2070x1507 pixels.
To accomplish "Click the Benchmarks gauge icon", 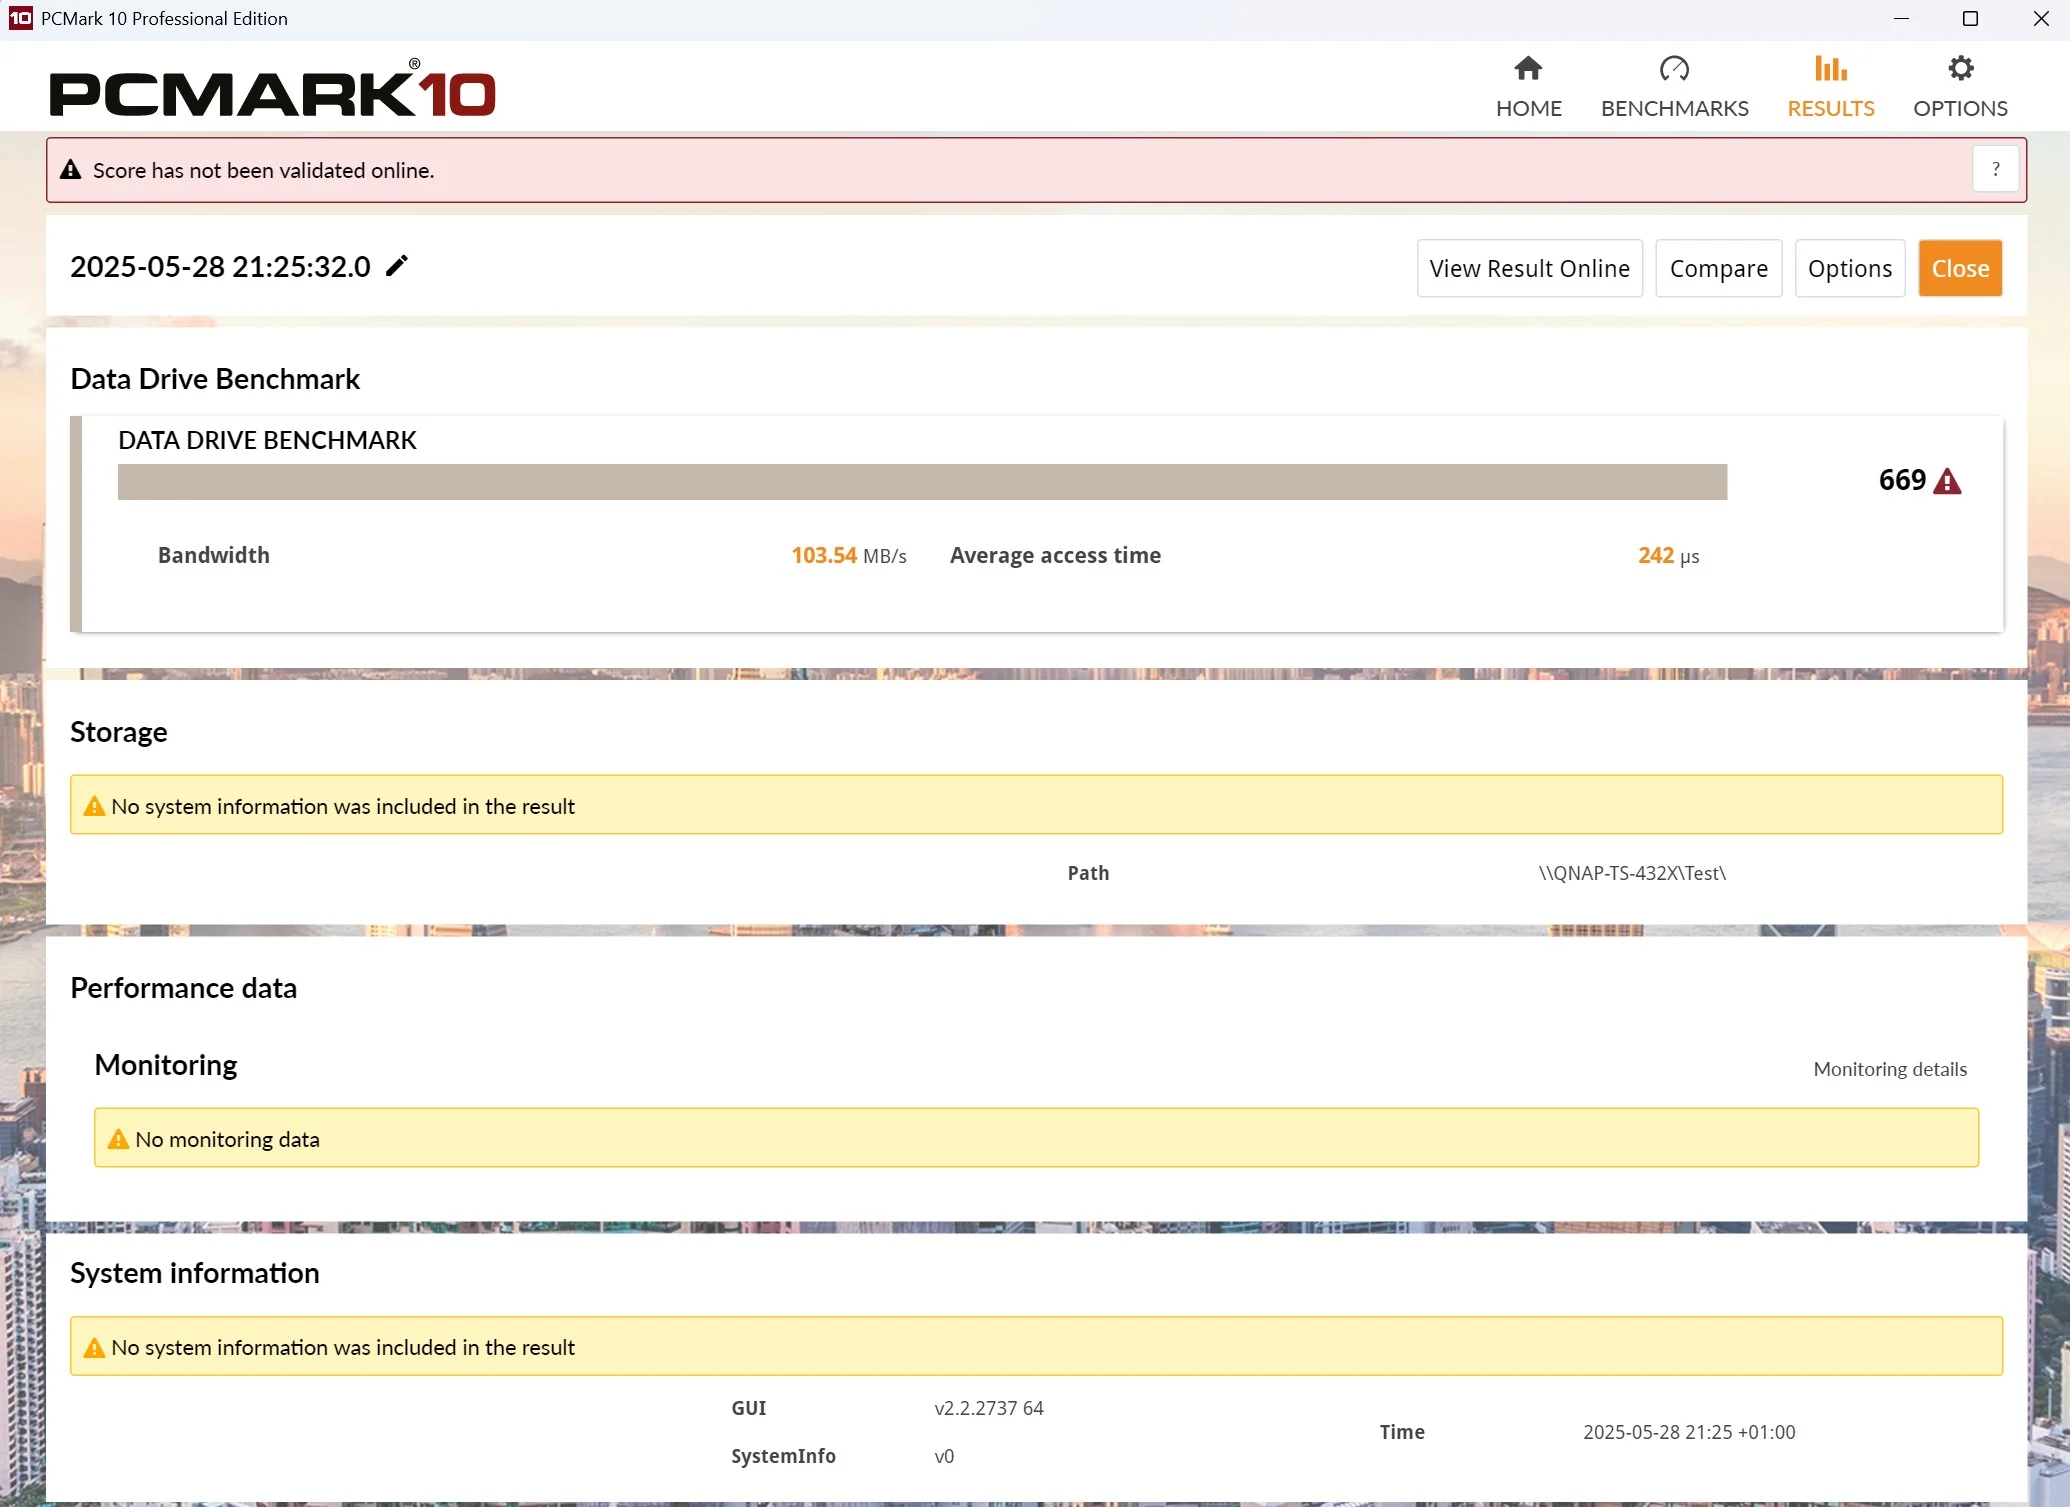I will coord(1674,68).
